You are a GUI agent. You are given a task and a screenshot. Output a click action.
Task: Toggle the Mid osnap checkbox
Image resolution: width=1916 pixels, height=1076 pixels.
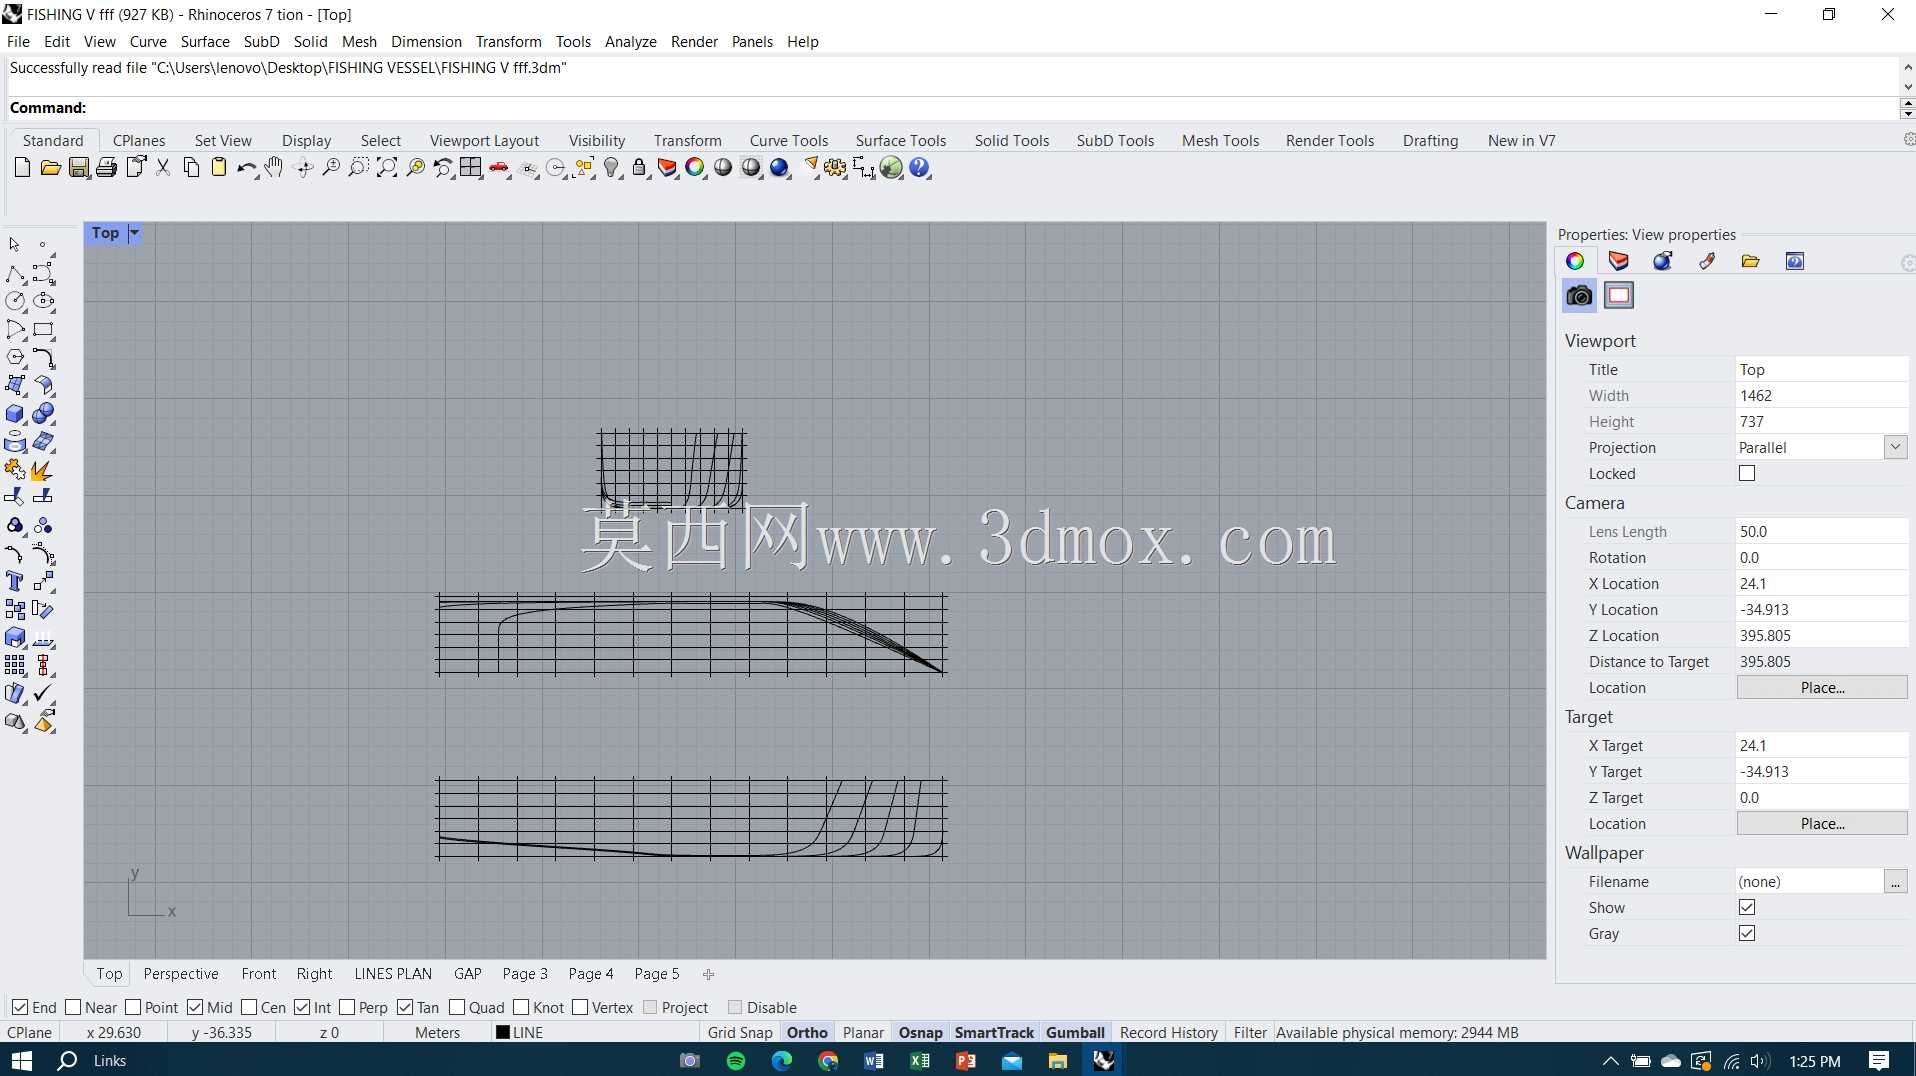point(195,1007)
